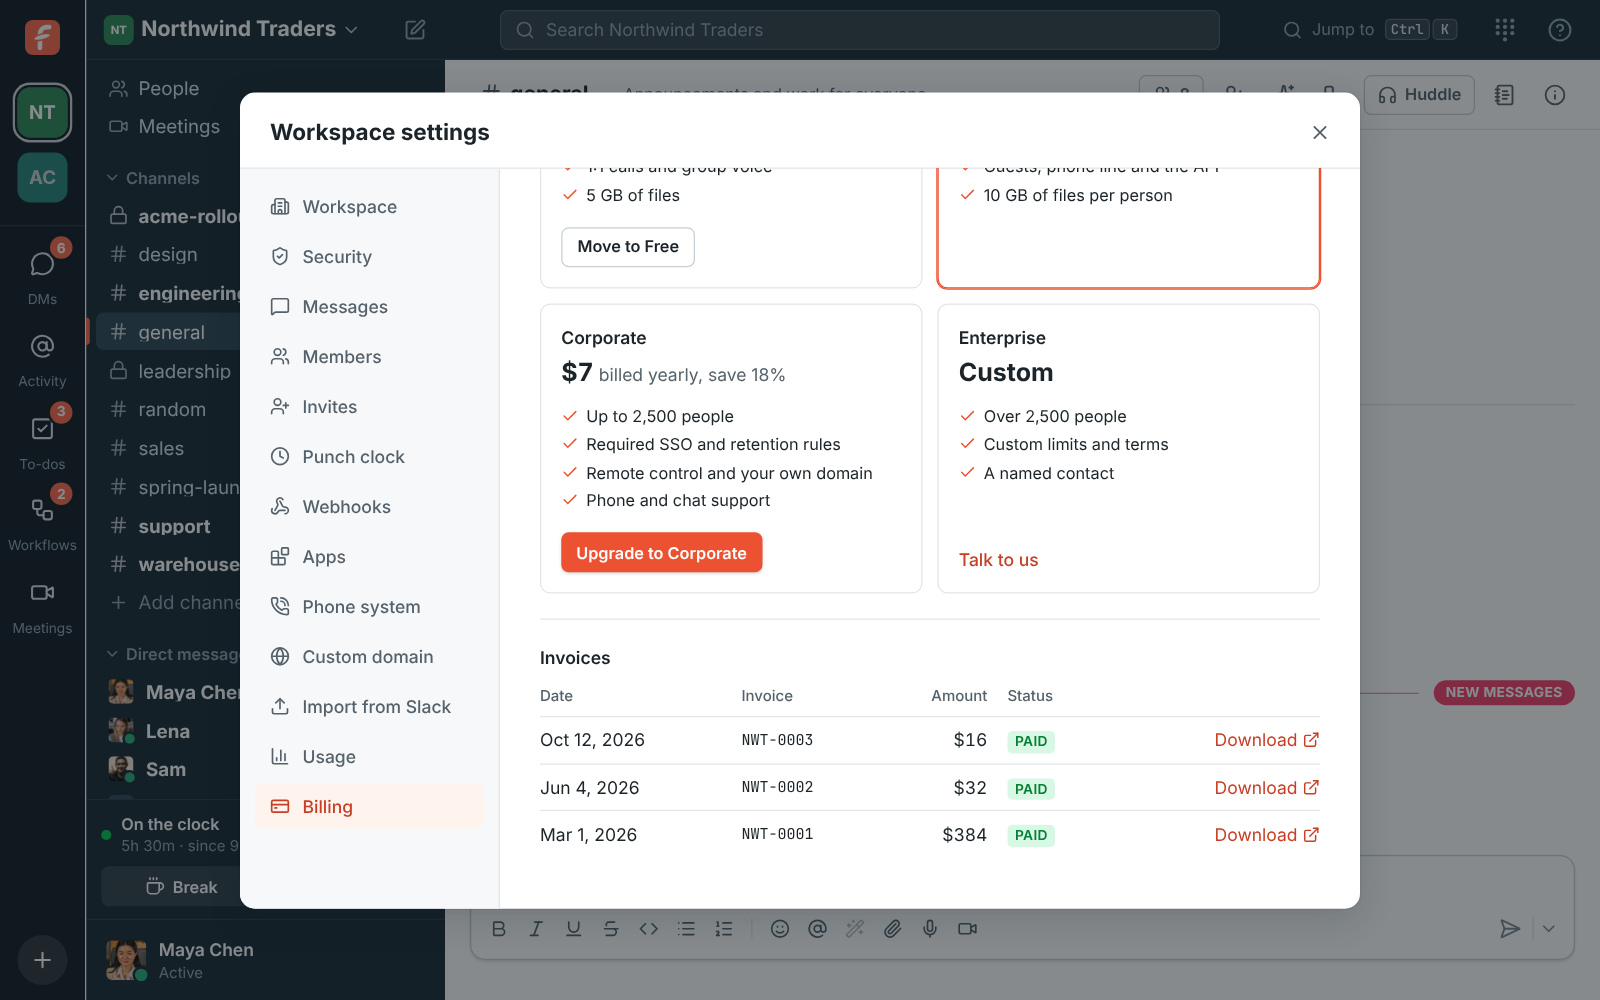
Task: Collapse the Channels section
Action: coord(154,178)
